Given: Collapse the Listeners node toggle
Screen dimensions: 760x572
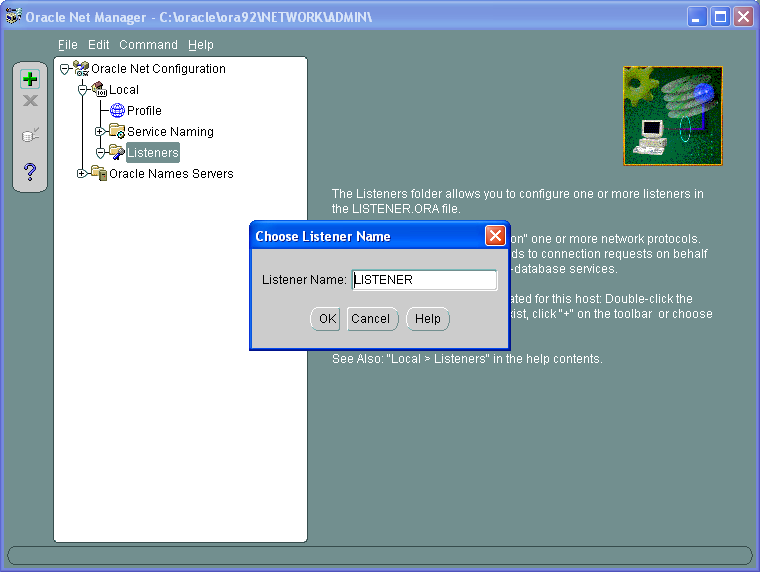Looking at the screenshot, I should tap(100, 153).
